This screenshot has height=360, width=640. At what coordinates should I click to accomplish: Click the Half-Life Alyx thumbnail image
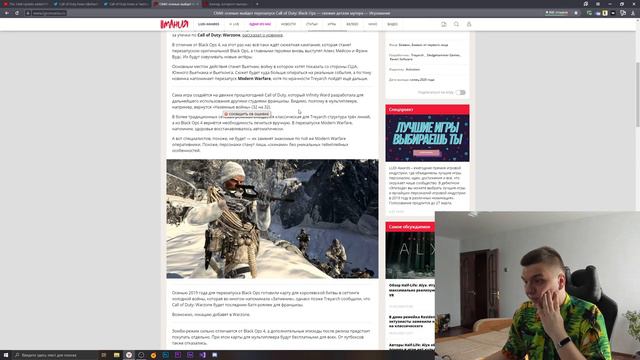[410, 255]
